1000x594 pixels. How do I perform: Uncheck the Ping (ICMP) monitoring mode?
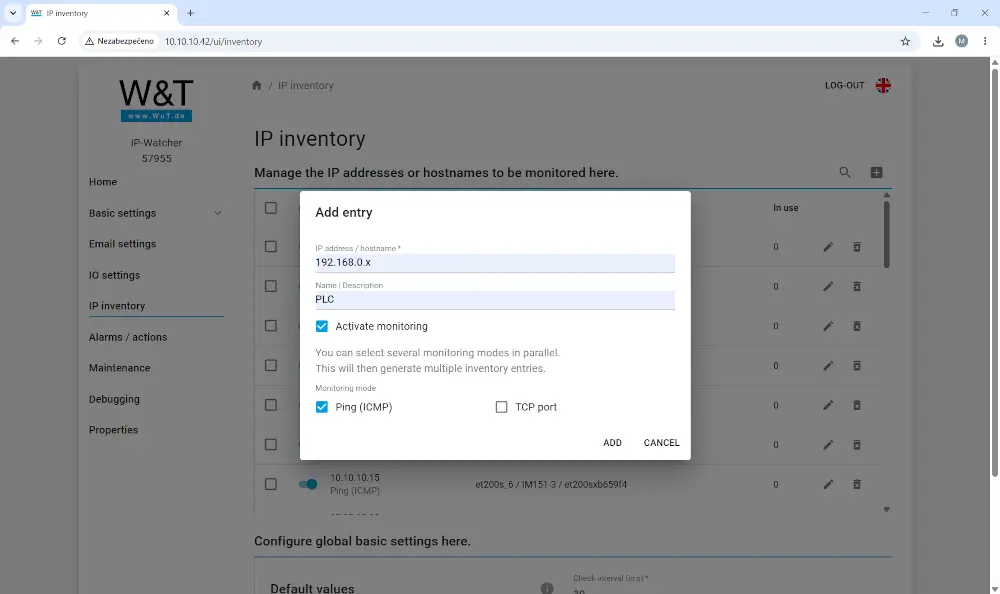(x=321, y=407)
